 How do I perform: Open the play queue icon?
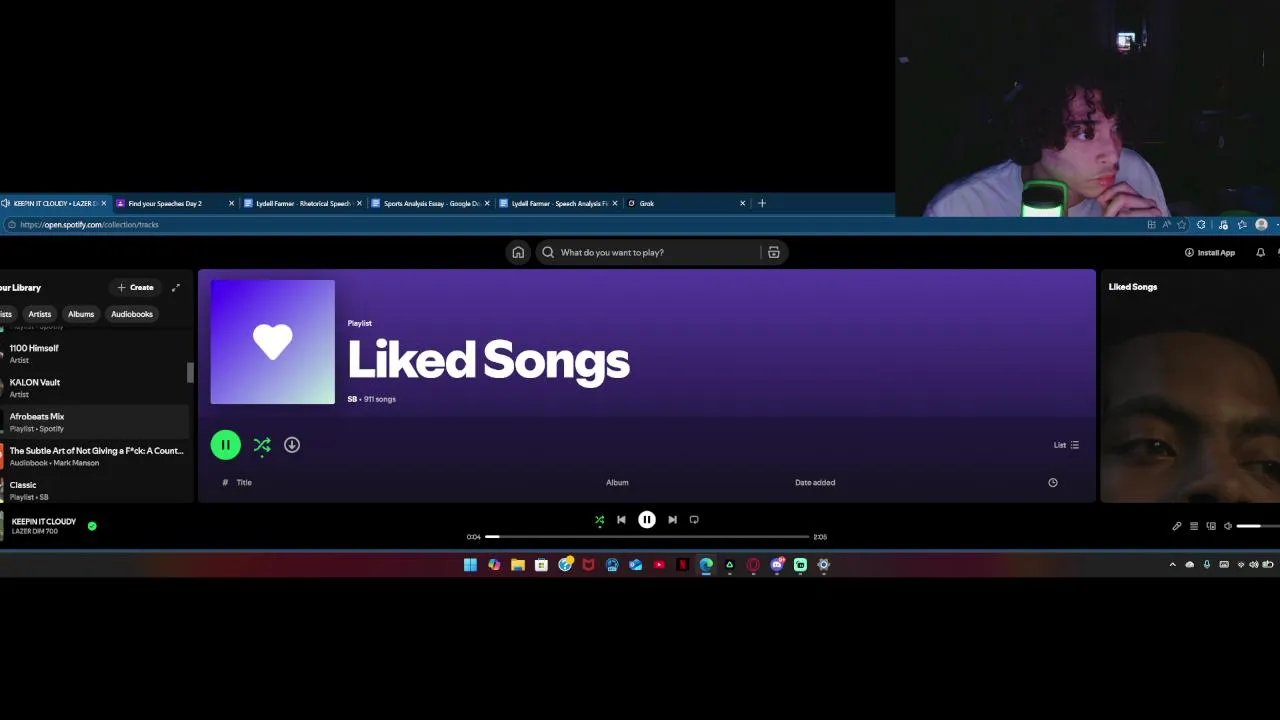[x=1194, y=526]
